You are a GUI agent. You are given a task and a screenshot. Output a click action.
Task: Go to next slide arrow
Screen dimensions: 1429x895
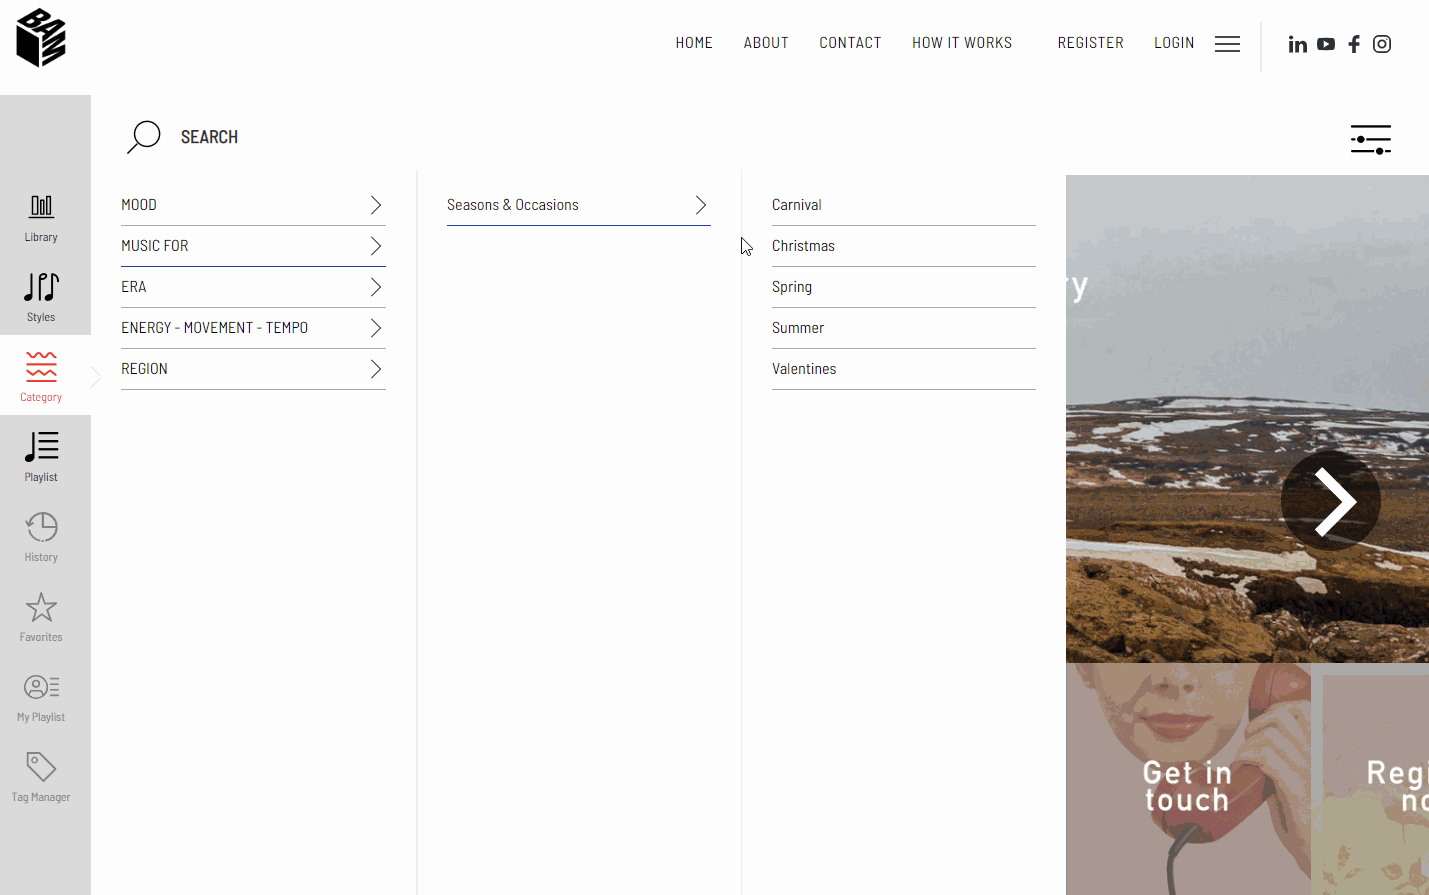(1331, 501)
